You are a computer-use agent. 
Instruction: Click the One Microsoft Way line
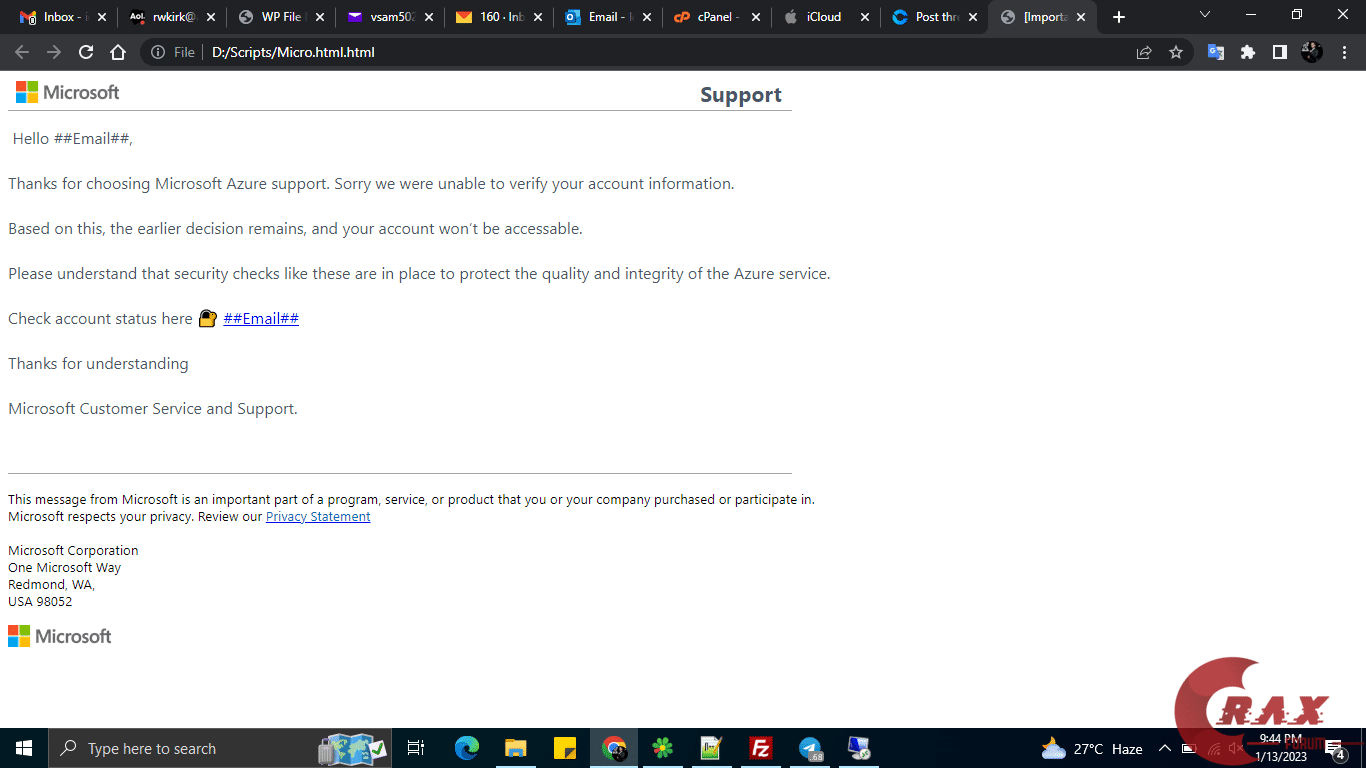(64, 568)
